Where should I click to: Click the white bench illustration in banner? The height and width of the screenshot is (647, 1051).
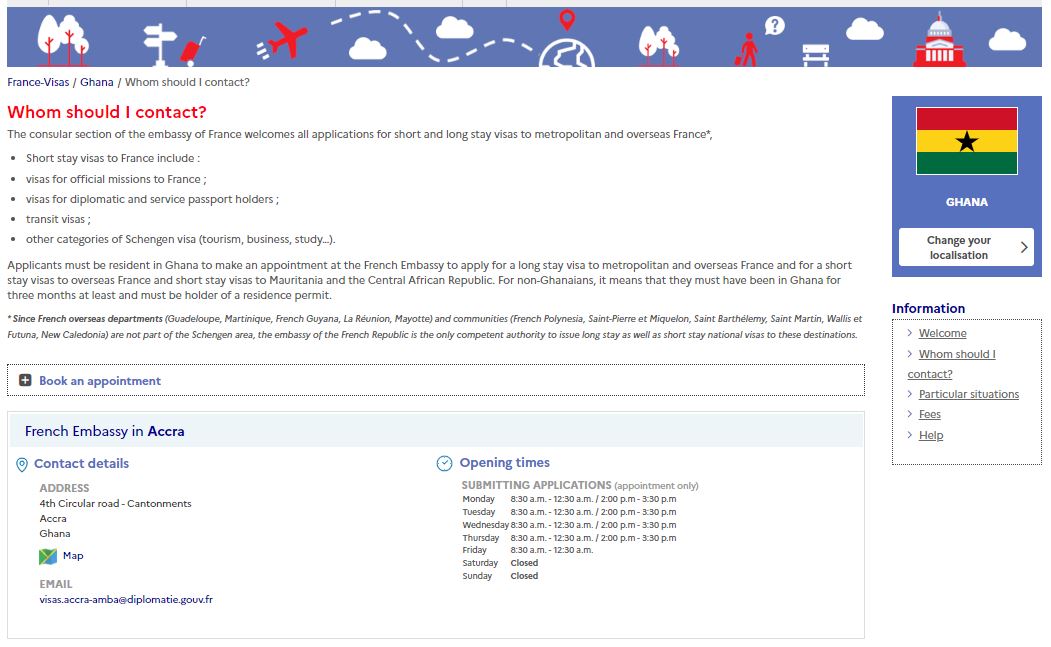pyautogui.click(x=816, y=55)
